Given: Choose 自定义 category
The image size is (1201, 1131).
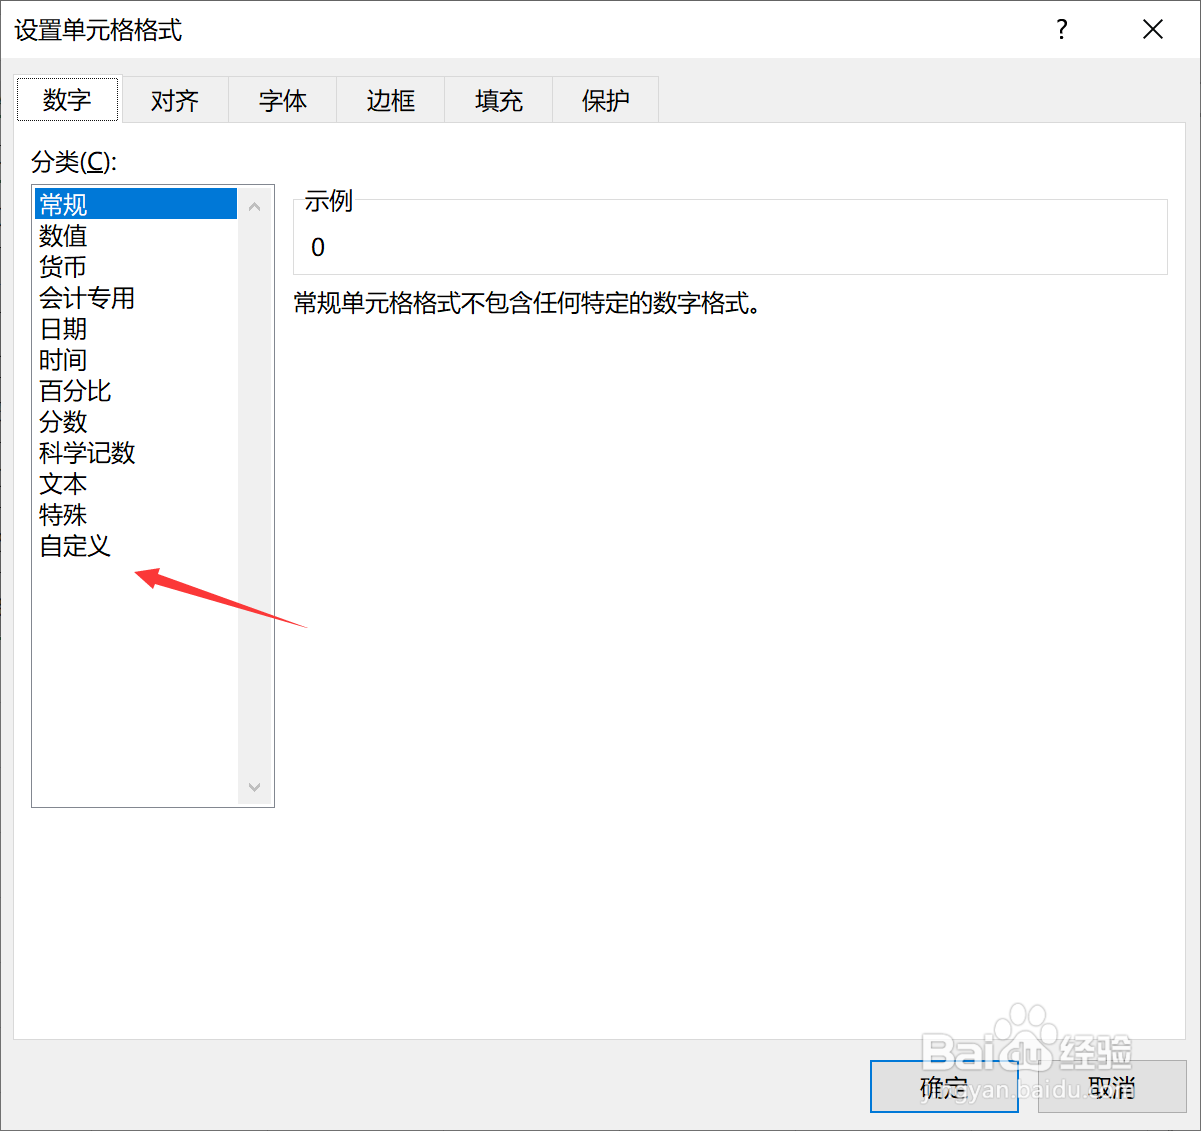Looking at the screenshot, I should pos(136,546).
